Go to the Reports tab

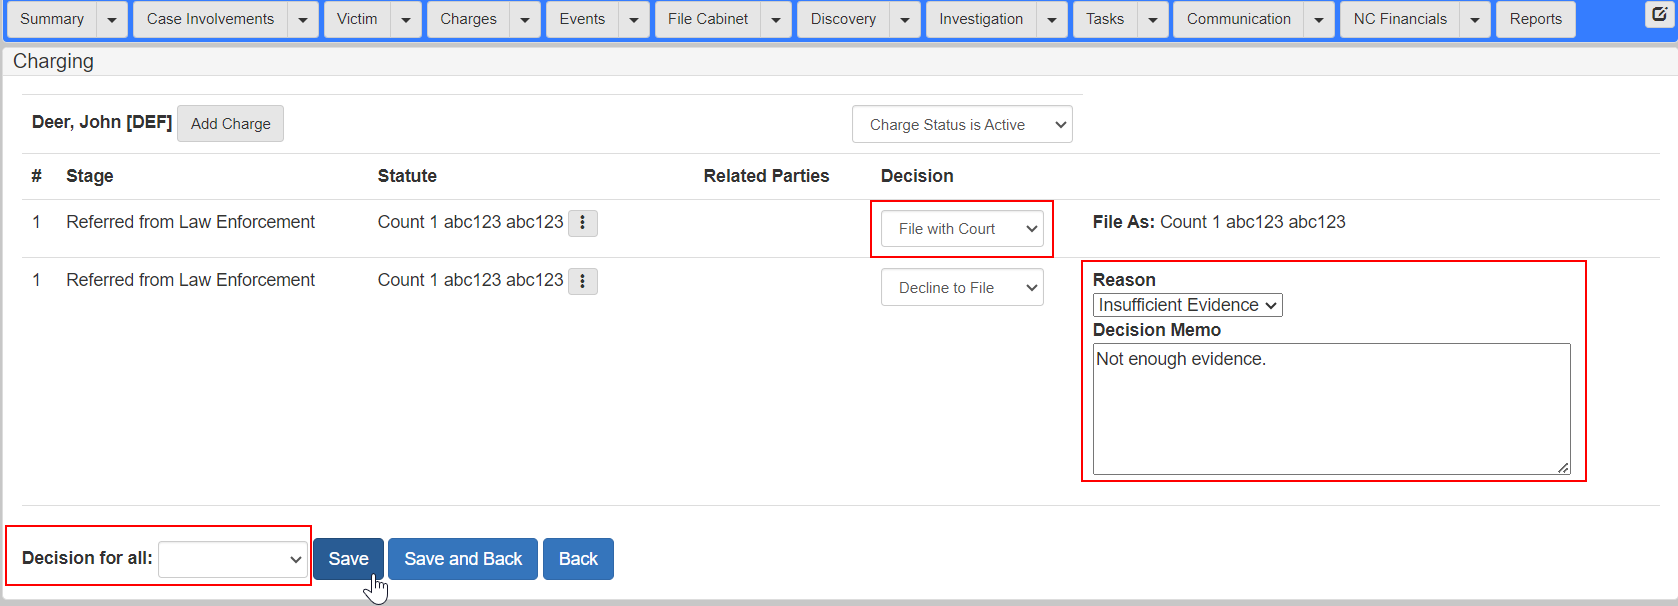[x=1535, y=20]
